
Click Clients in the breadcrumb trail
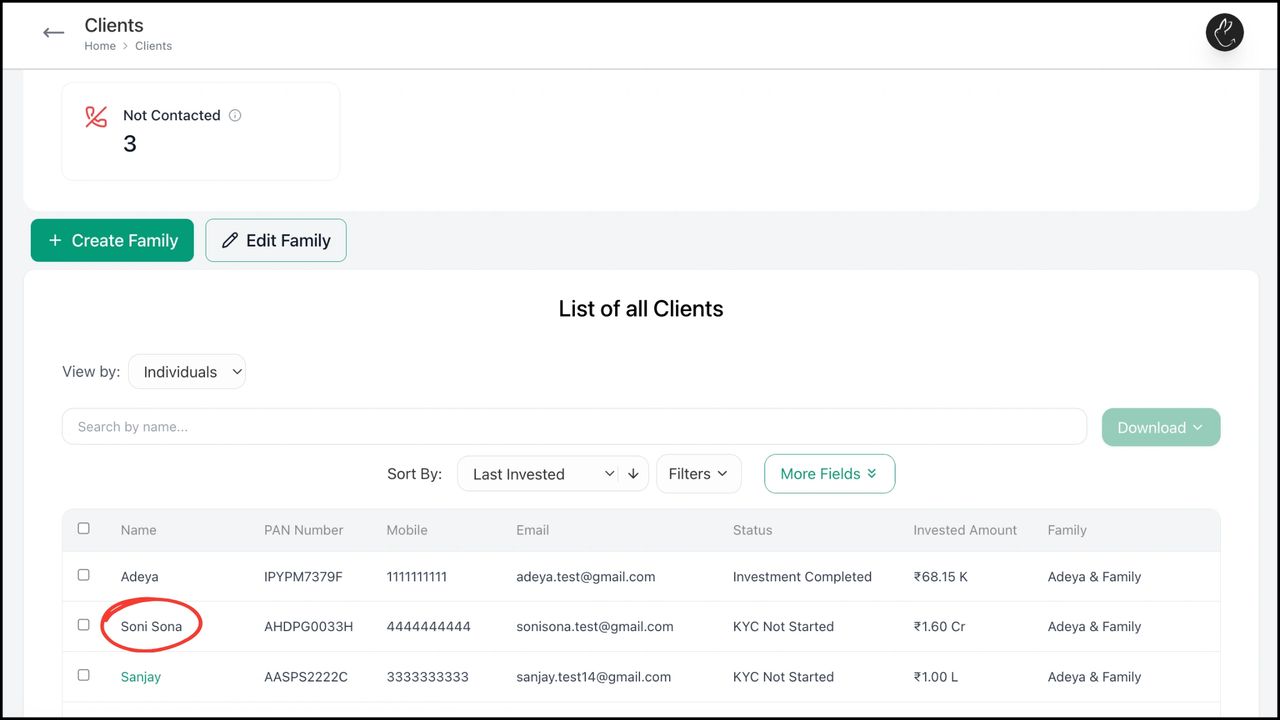153,45
